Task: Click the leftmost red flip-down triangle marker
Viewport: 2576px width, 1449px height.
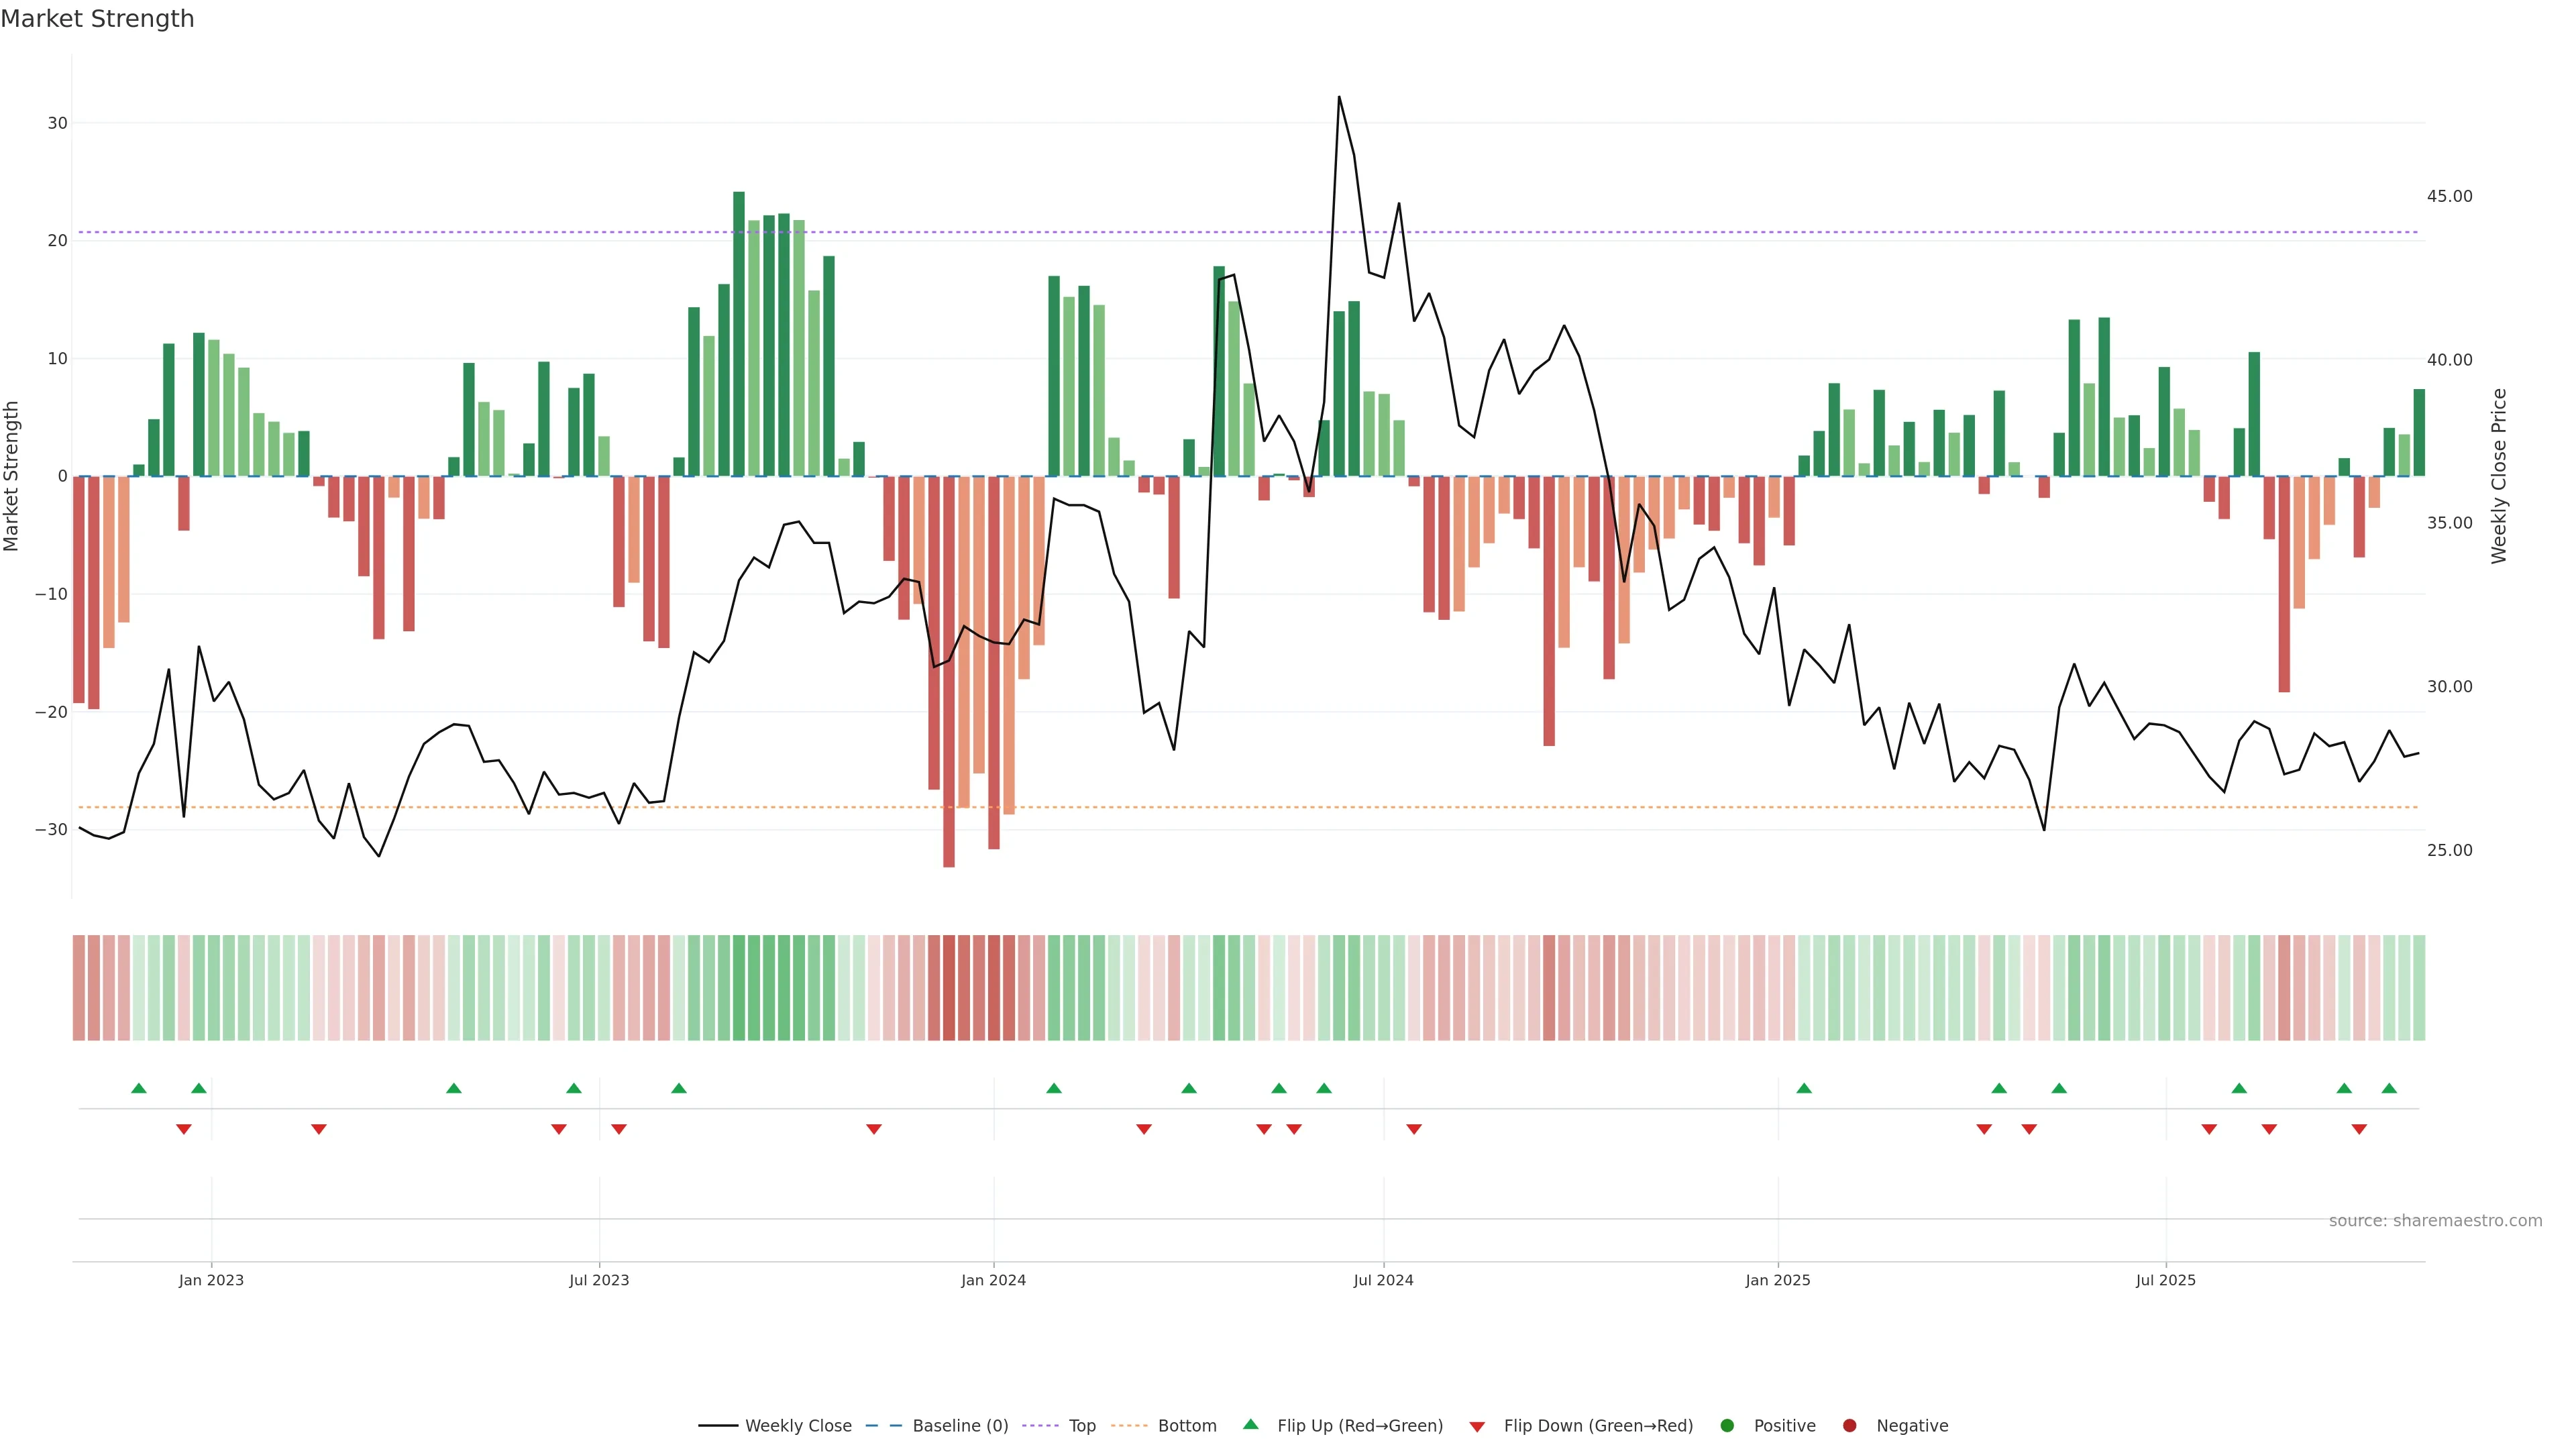Action: (x=184, y=1129)
